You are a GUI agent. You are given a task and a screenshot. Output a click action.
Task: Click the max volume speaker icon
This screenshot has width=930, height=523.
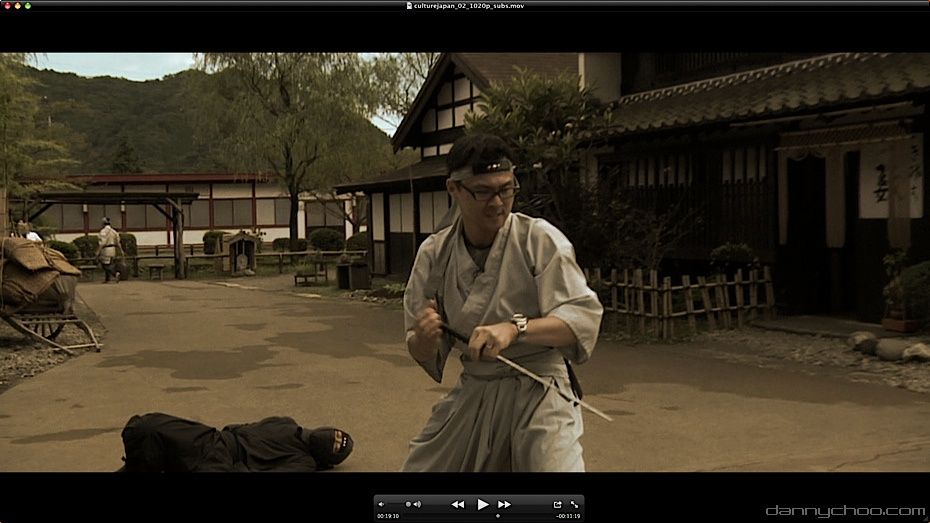pos(417,504)
